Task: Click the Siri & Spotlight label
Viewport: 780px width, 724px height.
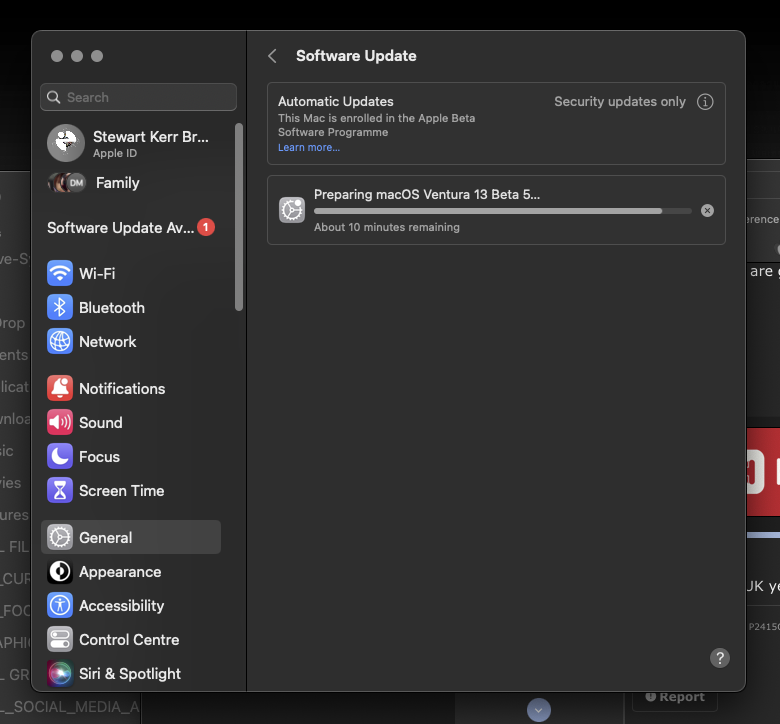Action: point(130,674)
